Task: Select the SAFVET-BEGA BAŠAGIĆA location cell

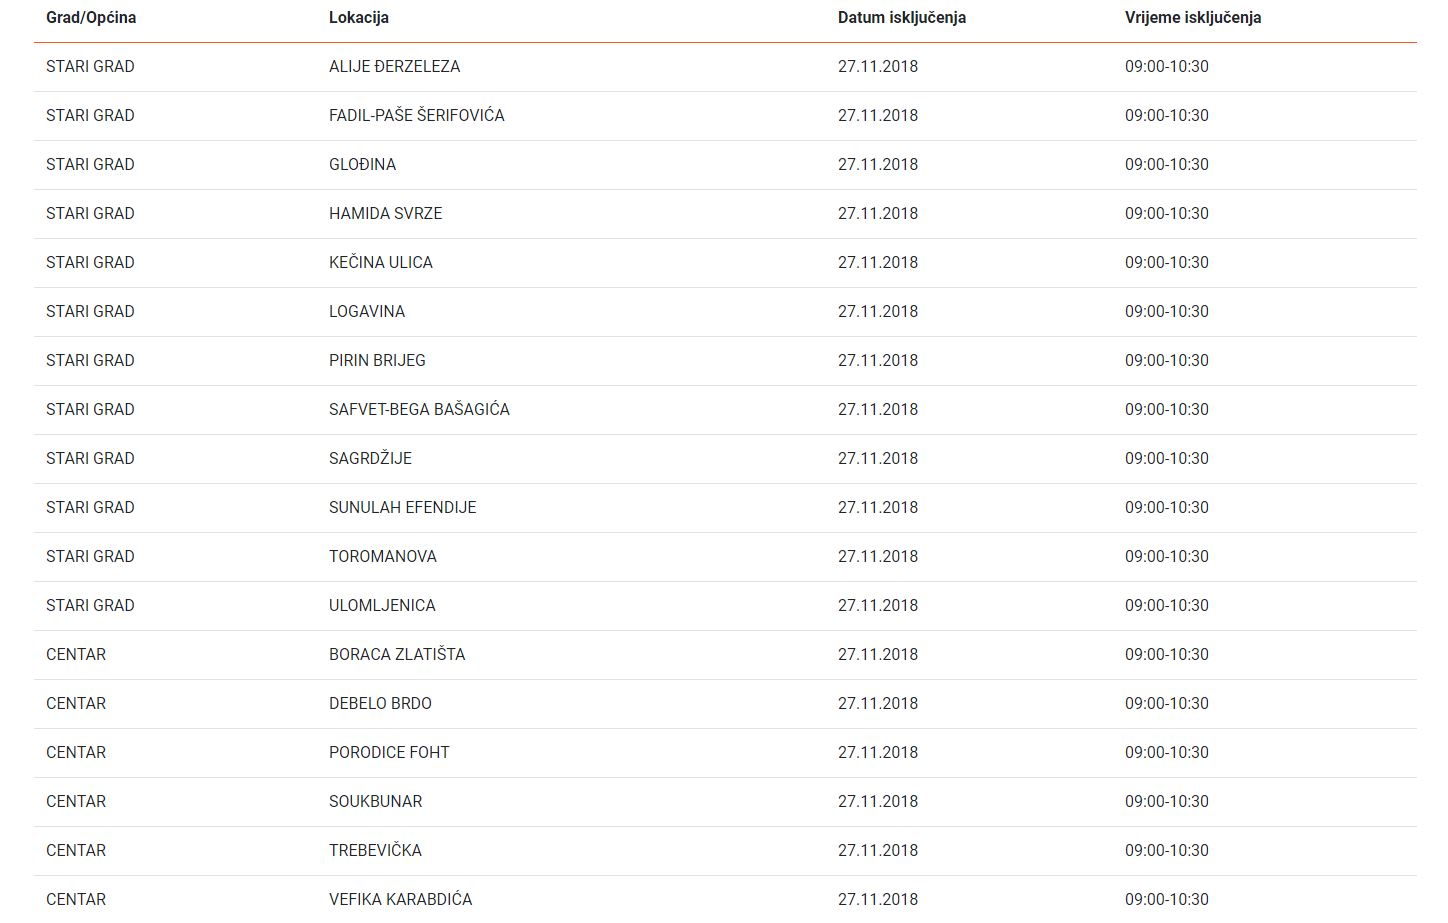Action: pos(419,410)
